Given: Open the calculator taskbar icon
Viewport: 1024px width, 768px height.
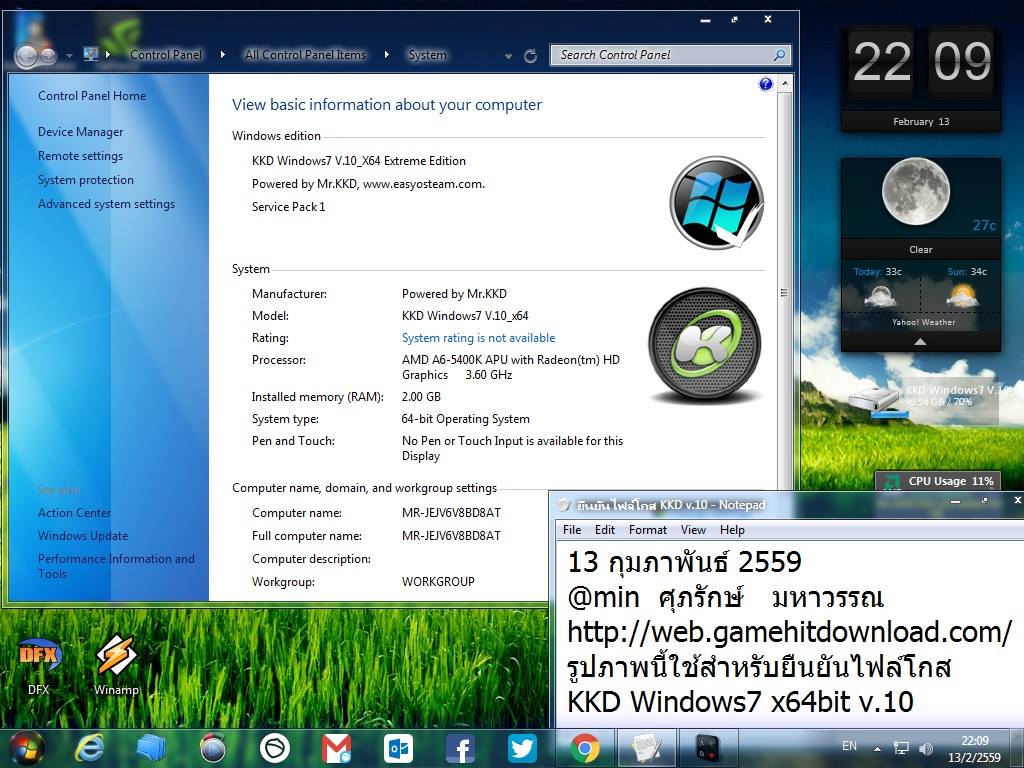Looking at the screenshot, I should [709, 748].
